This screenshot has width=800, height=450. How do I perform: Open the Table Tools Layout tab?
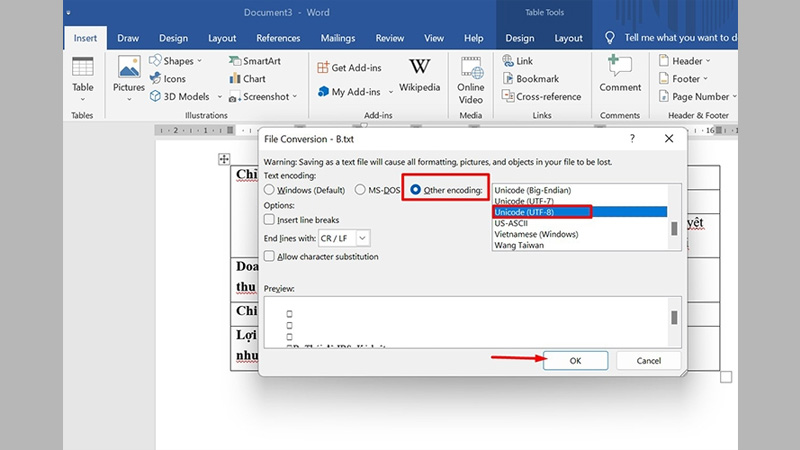pyautogui.click(x=568, y=38)
